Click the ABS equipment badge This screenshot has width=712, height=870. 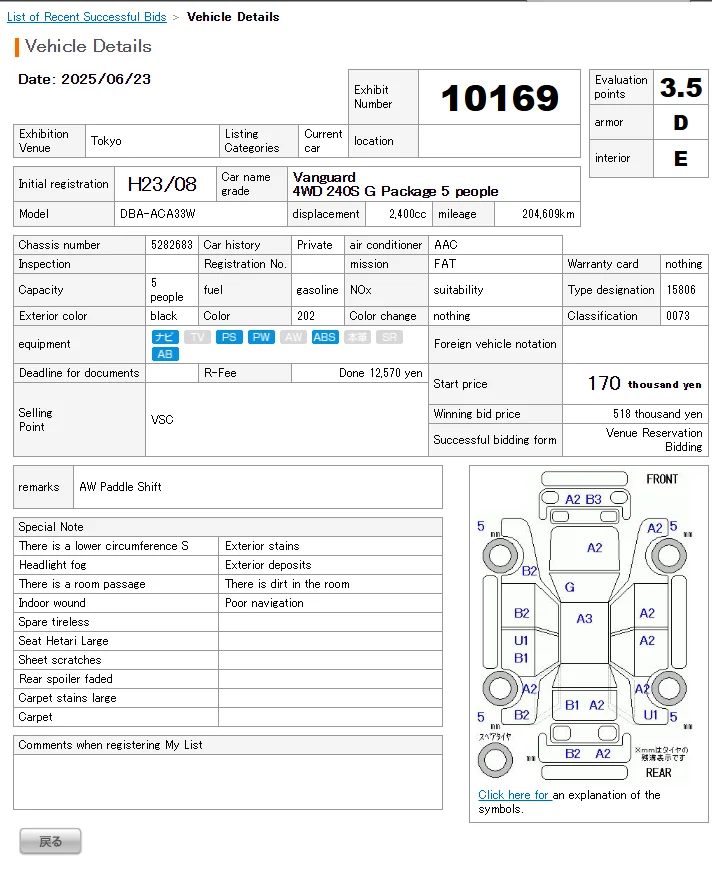point(325,337)
